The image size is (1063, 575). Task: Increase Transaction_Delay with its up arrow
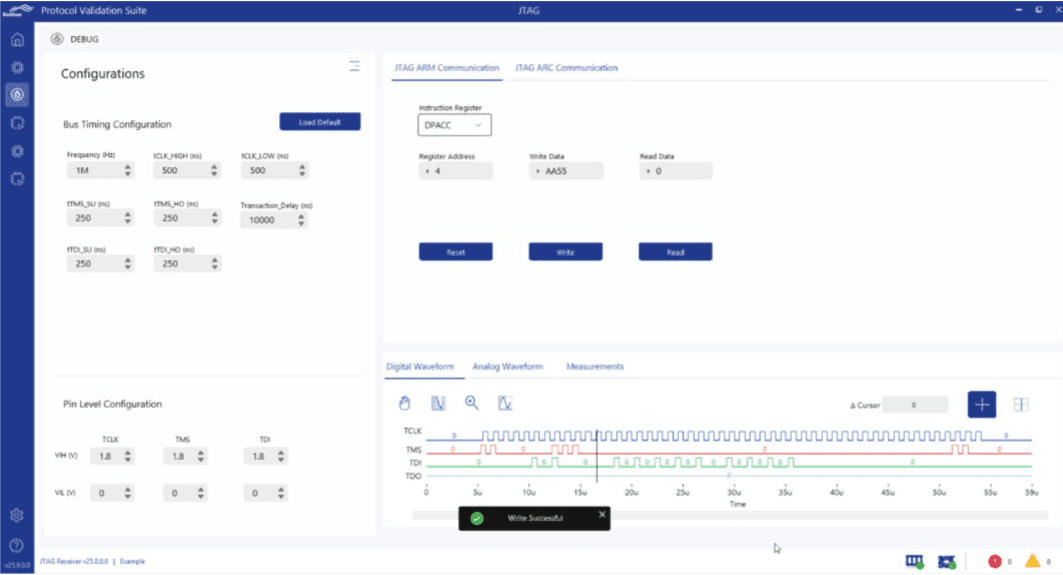[x=301, y=216]
